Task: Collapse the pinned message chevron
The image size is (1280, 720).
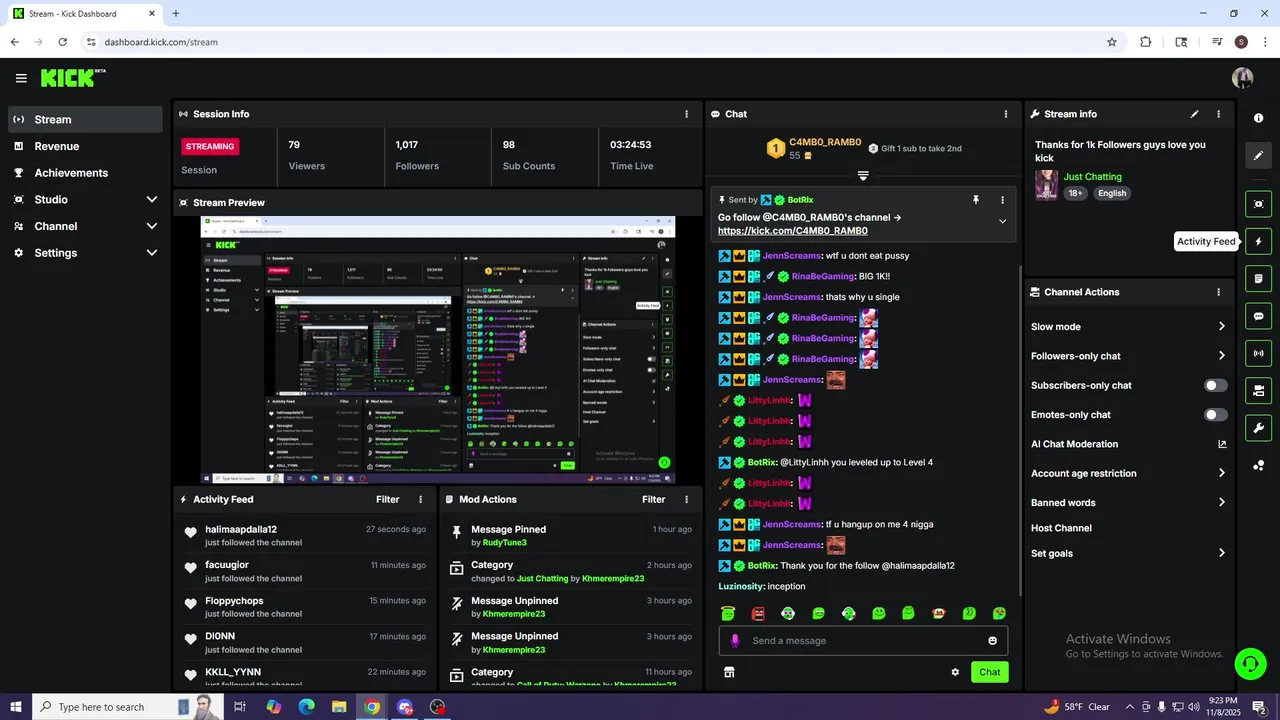Action: 1002,221
